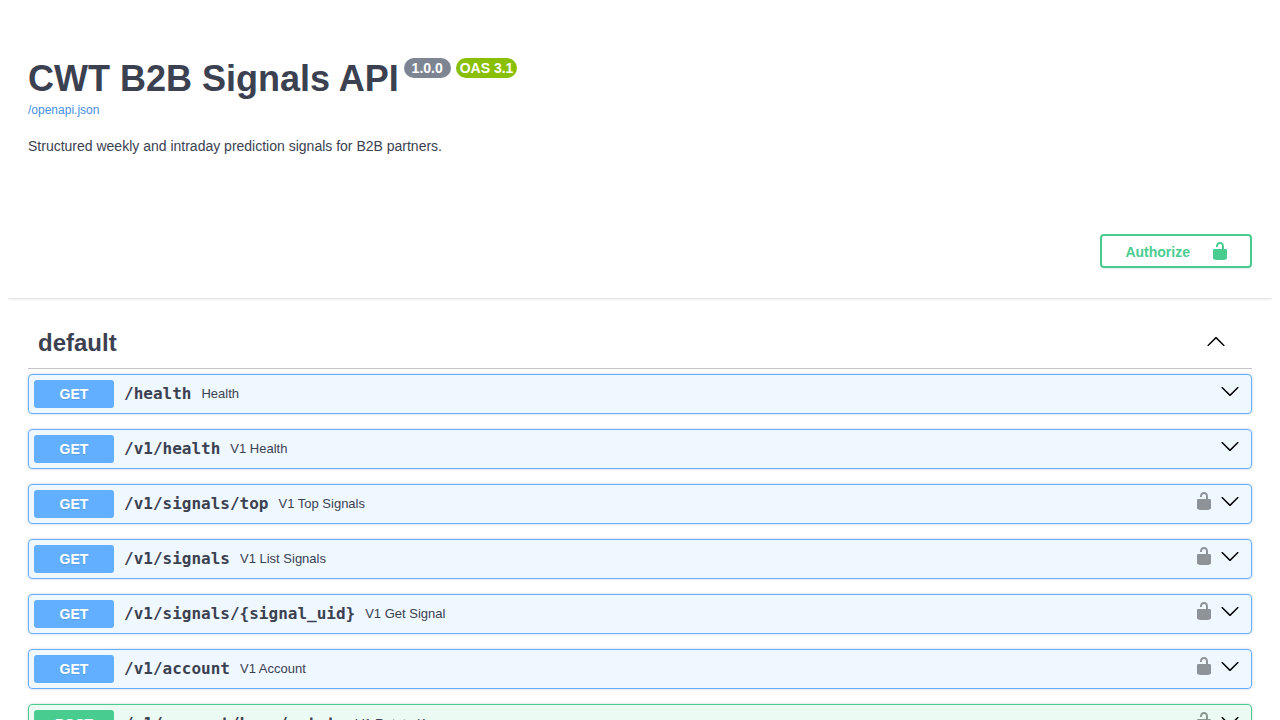Click the GET badge for /health
The width and height of the screenshot is (1280, 720).
point(74,394)
